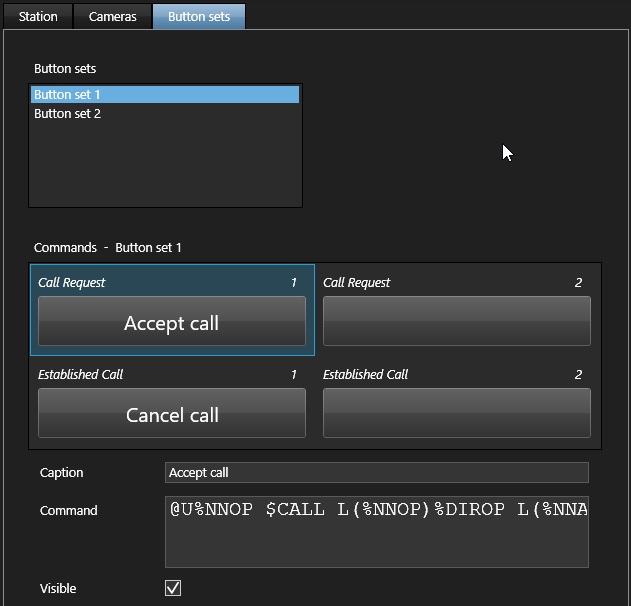Select the empty Established Call 2 button

coord(456,413)
